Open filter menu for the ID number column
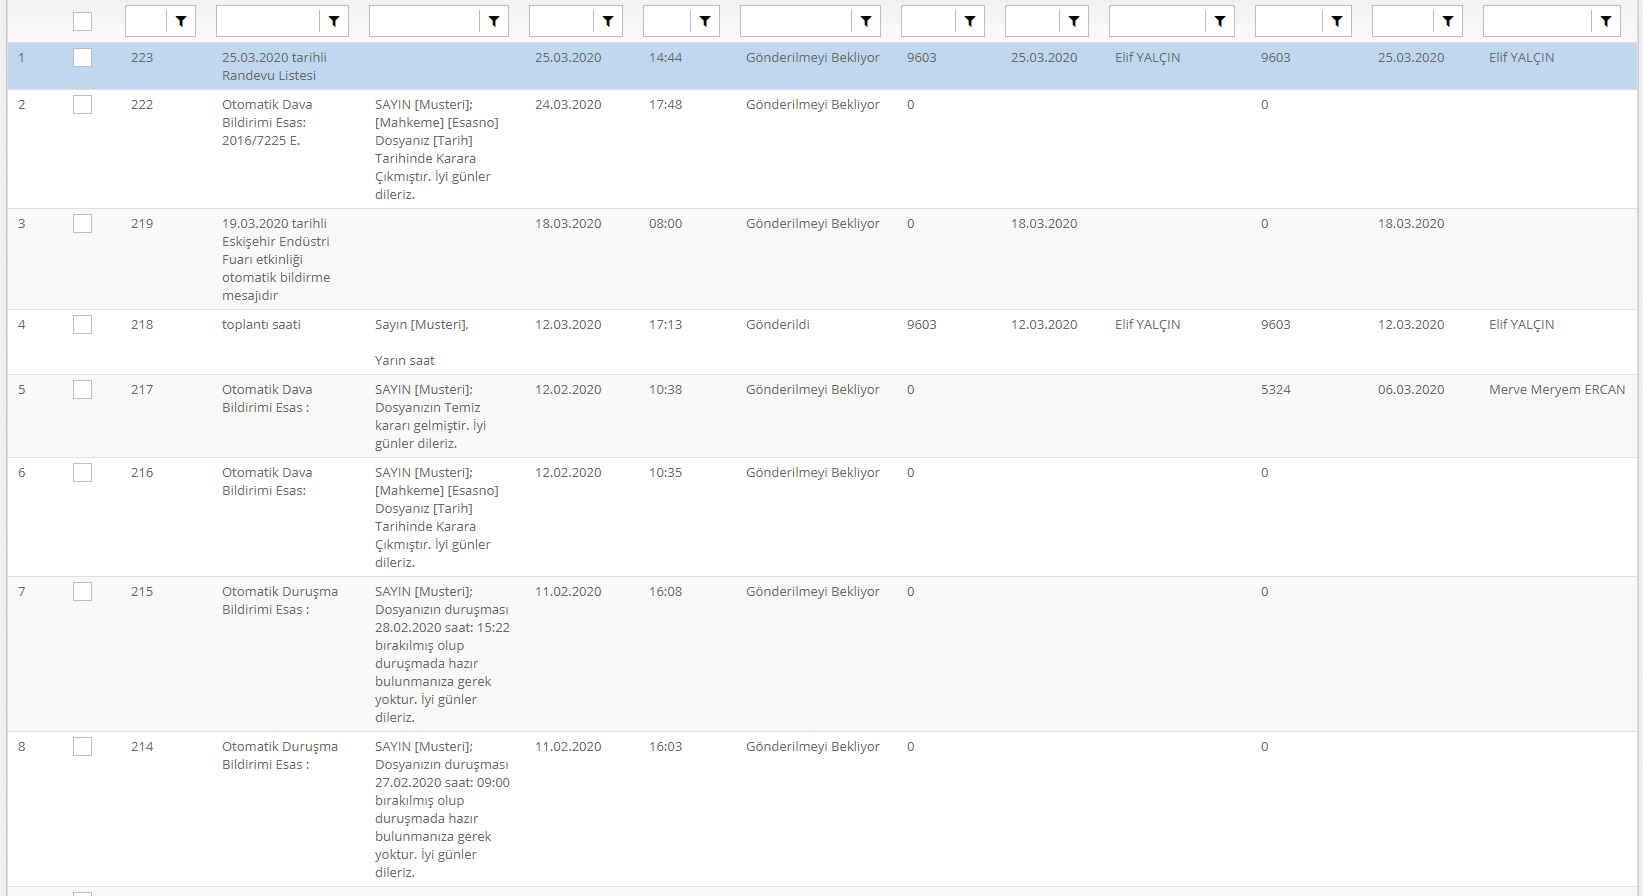 tap(181, 21)
